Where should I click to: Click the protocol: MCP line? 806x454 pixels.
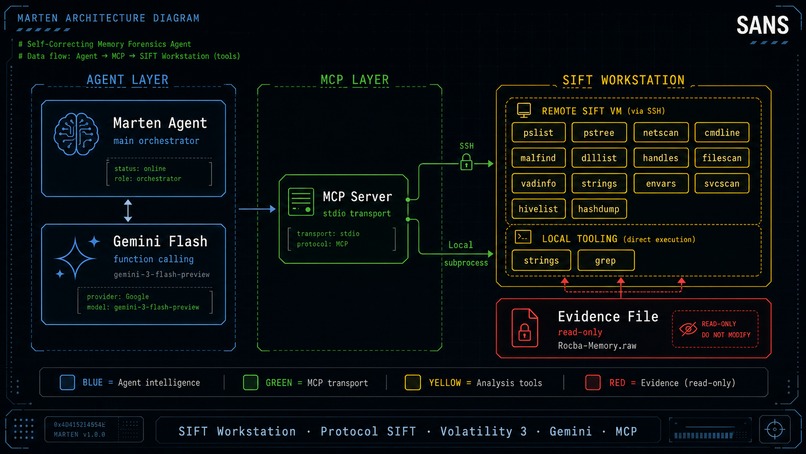point(322,244)
